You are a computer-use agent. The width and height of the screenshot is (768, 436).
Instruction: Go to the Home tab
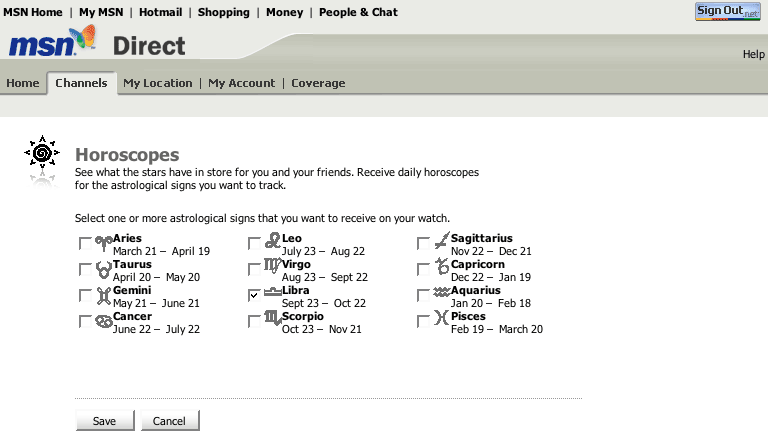pyautogui.click(x=23, y=83)
